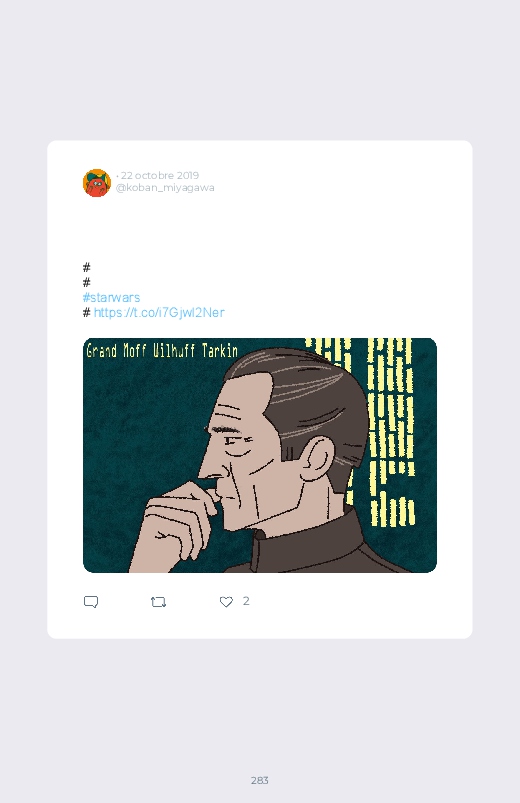Screen dimensions: 520x803
Task: Open the orange profile avatar
Action: (97, 183)
